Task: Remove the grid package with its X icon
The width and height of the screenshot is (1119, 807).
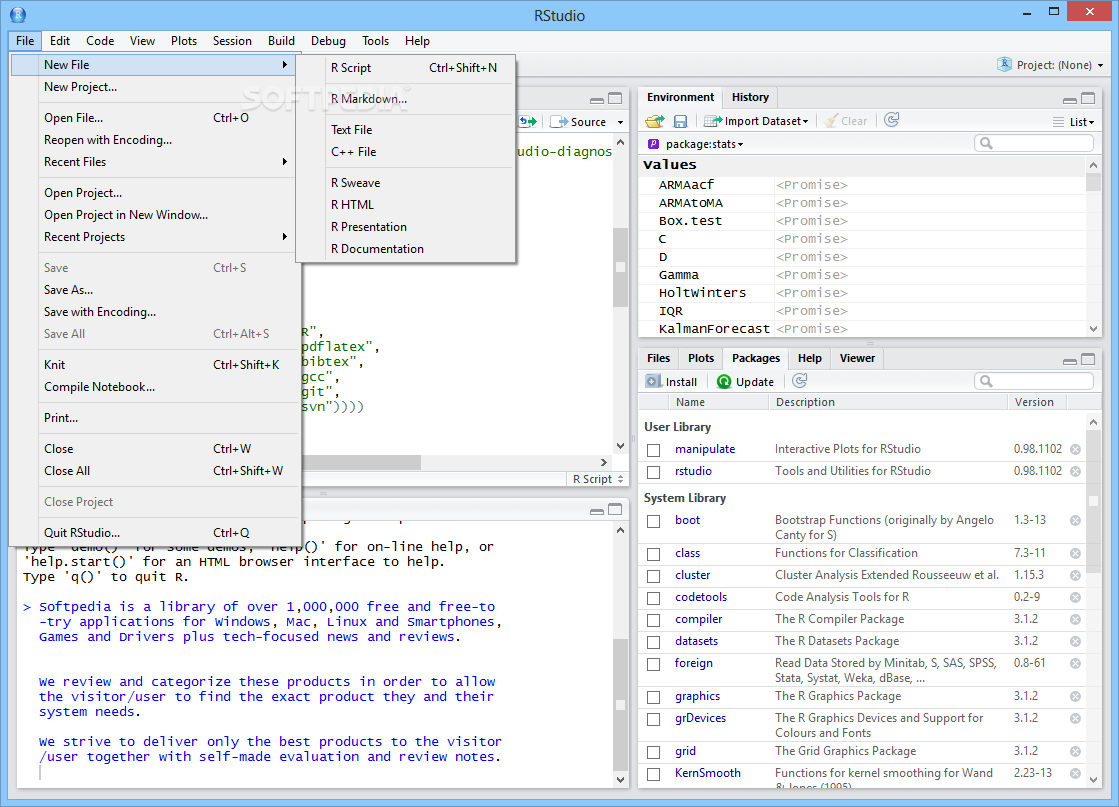Action: (x=1075, y=751)
